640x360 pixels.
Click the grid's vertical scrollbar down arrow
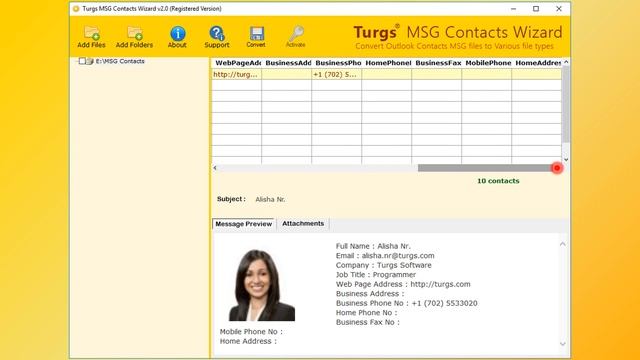[x=566, y=160]
